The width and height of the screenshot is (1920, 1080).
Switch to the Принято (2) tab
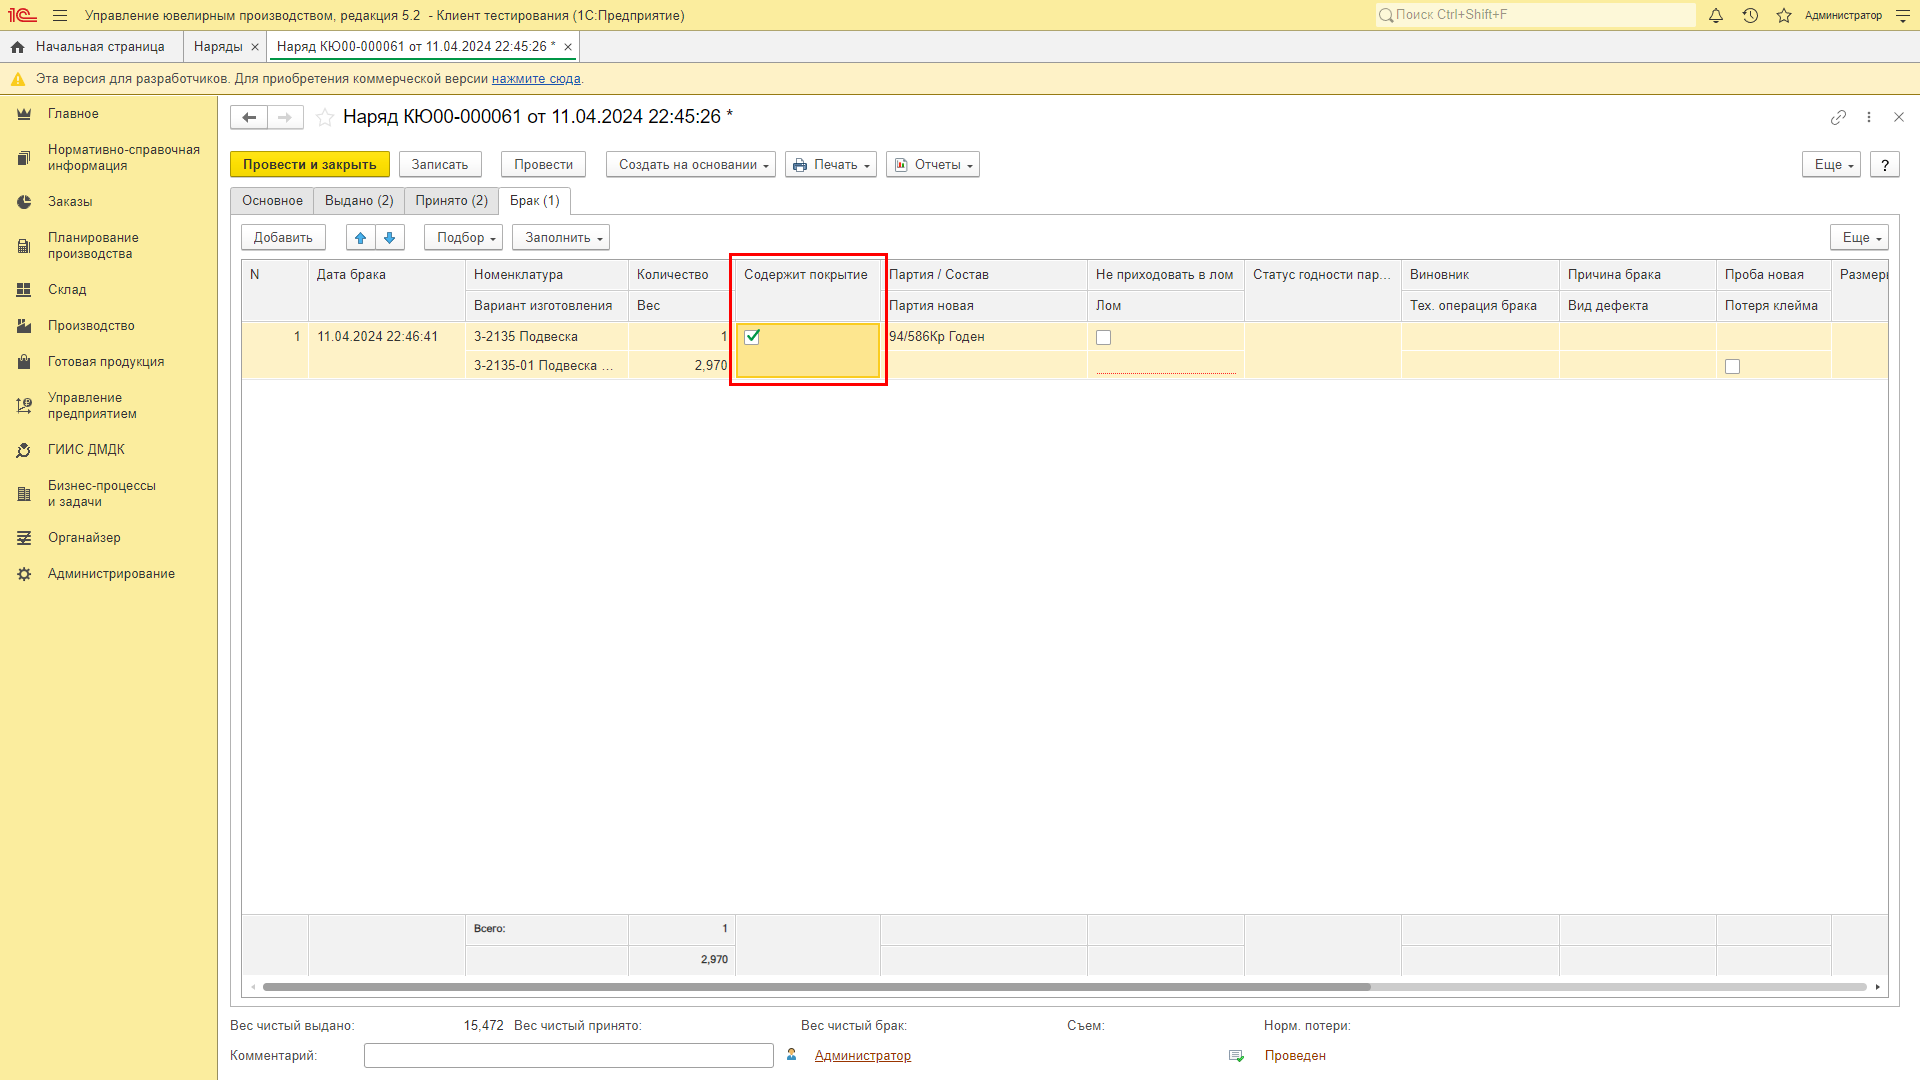452,201
